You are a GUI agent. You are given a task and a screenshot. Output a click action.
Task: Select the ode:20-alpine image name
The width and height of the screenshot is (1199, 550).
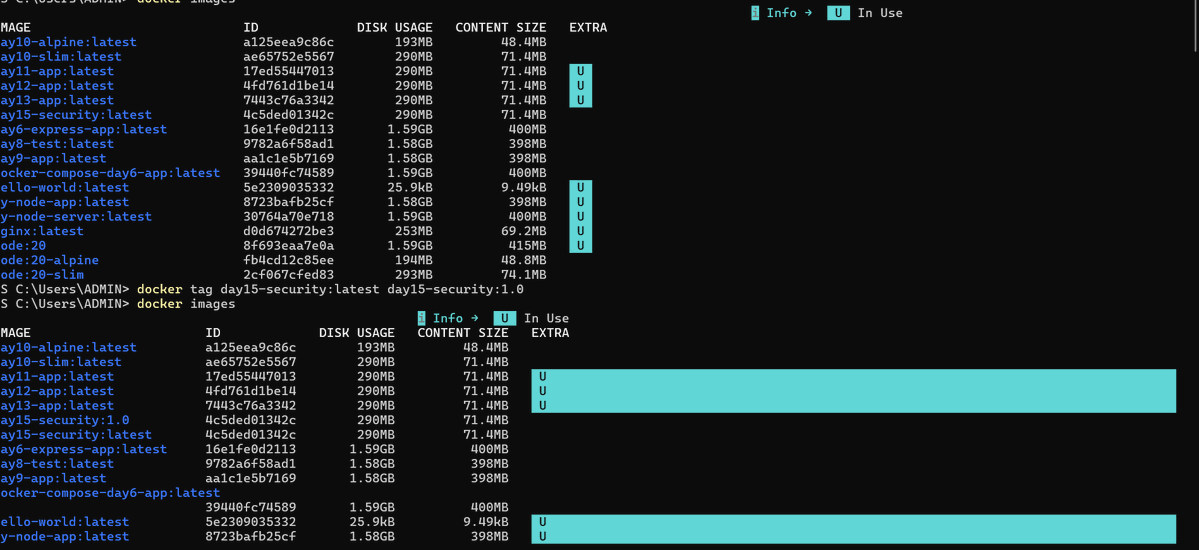pos(50,260)
